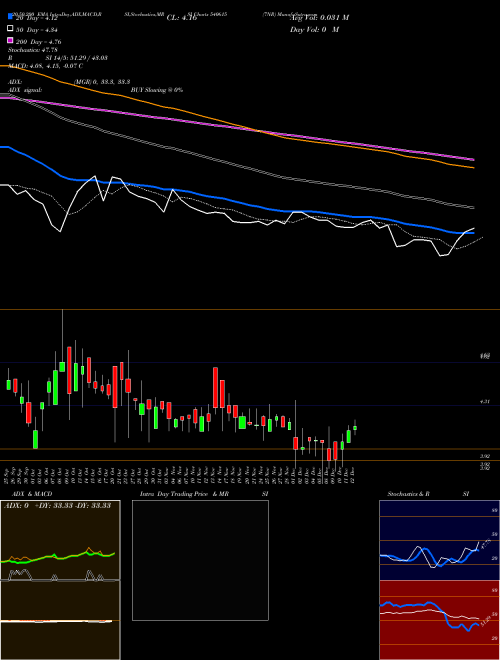The width and height of the screenshot is (500, 660).
Task: Click the '(MGR) 0, 33.3, 33.3' ADX values
Action: click(102, 82)
